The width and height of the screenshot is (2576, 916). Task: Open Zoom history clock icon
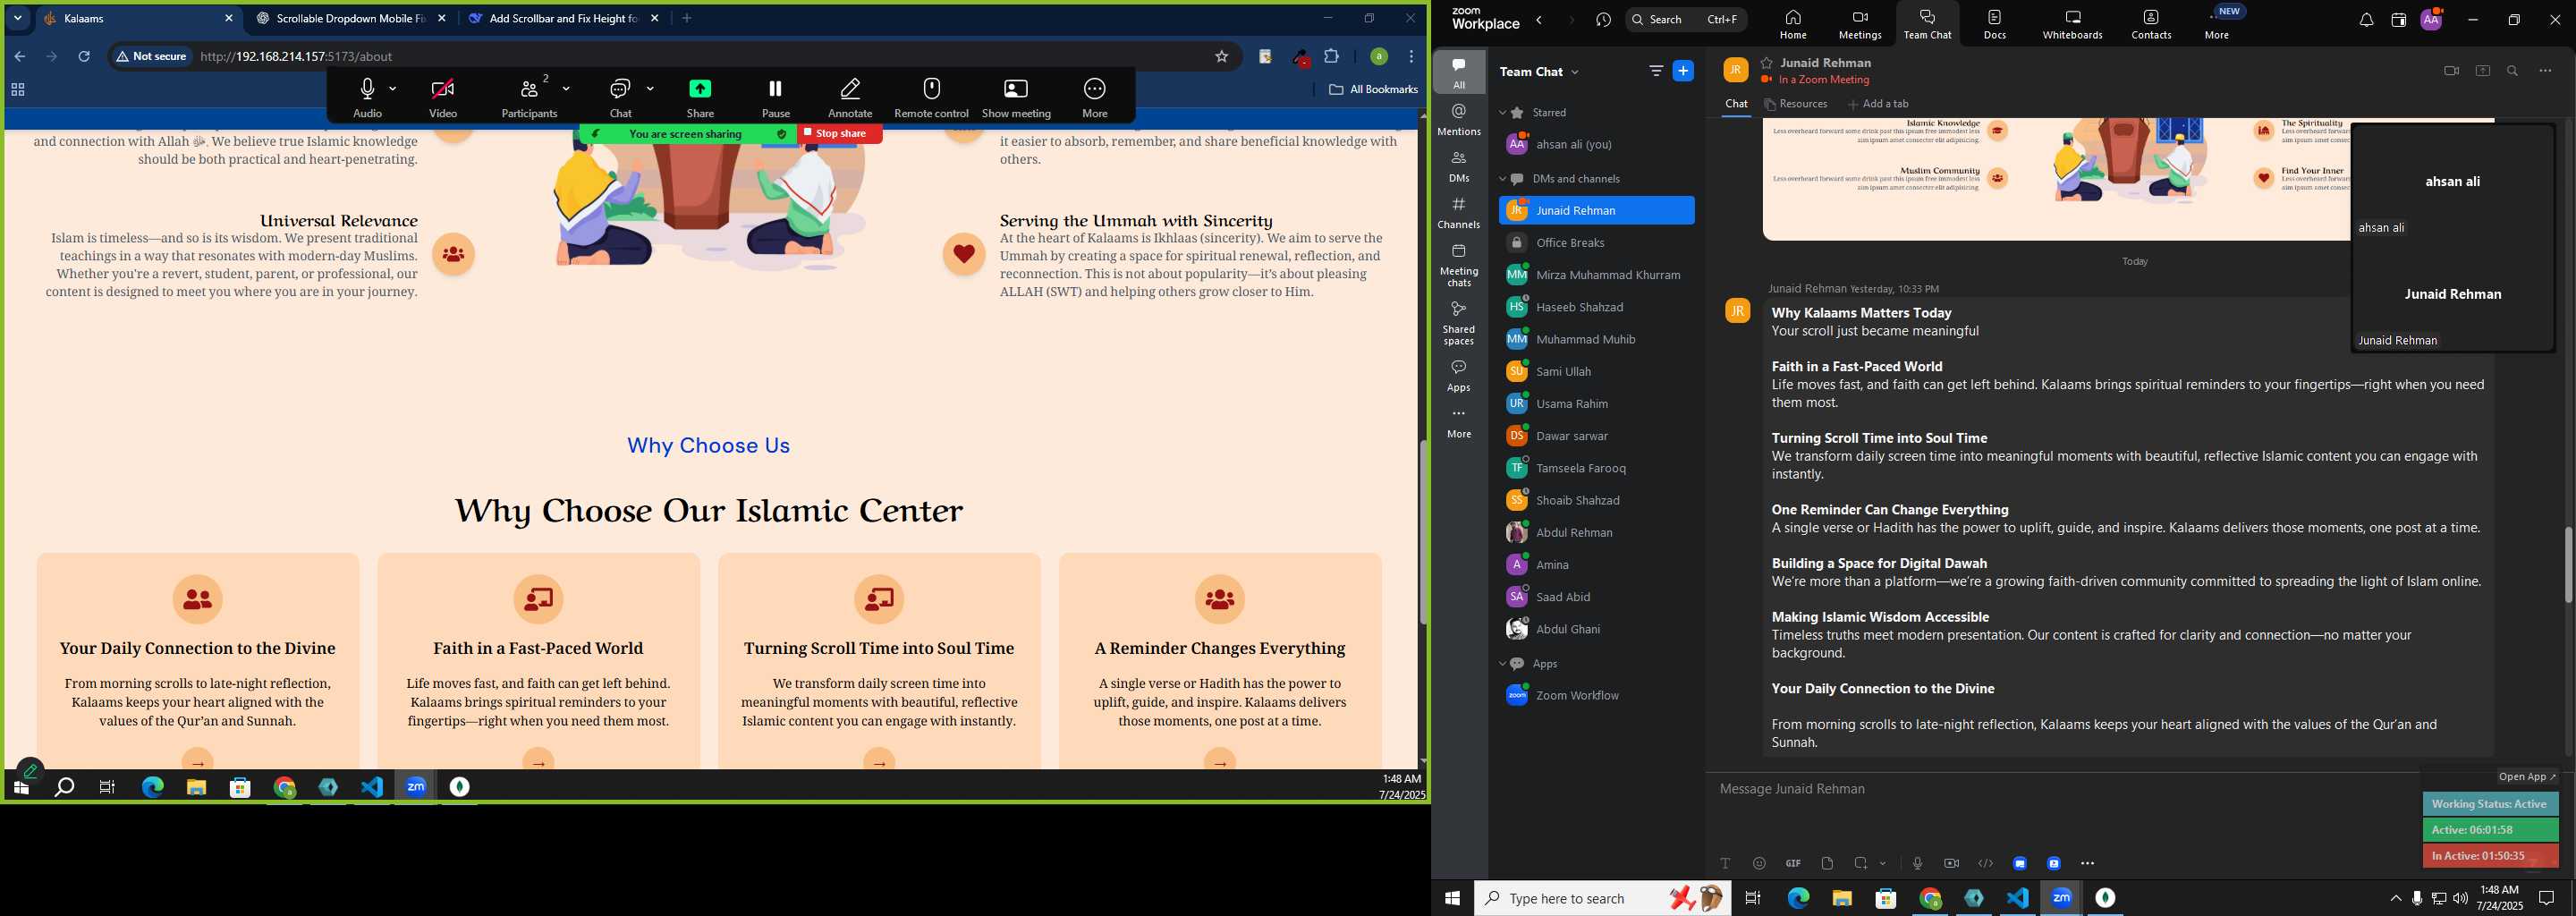point(1604,20)
